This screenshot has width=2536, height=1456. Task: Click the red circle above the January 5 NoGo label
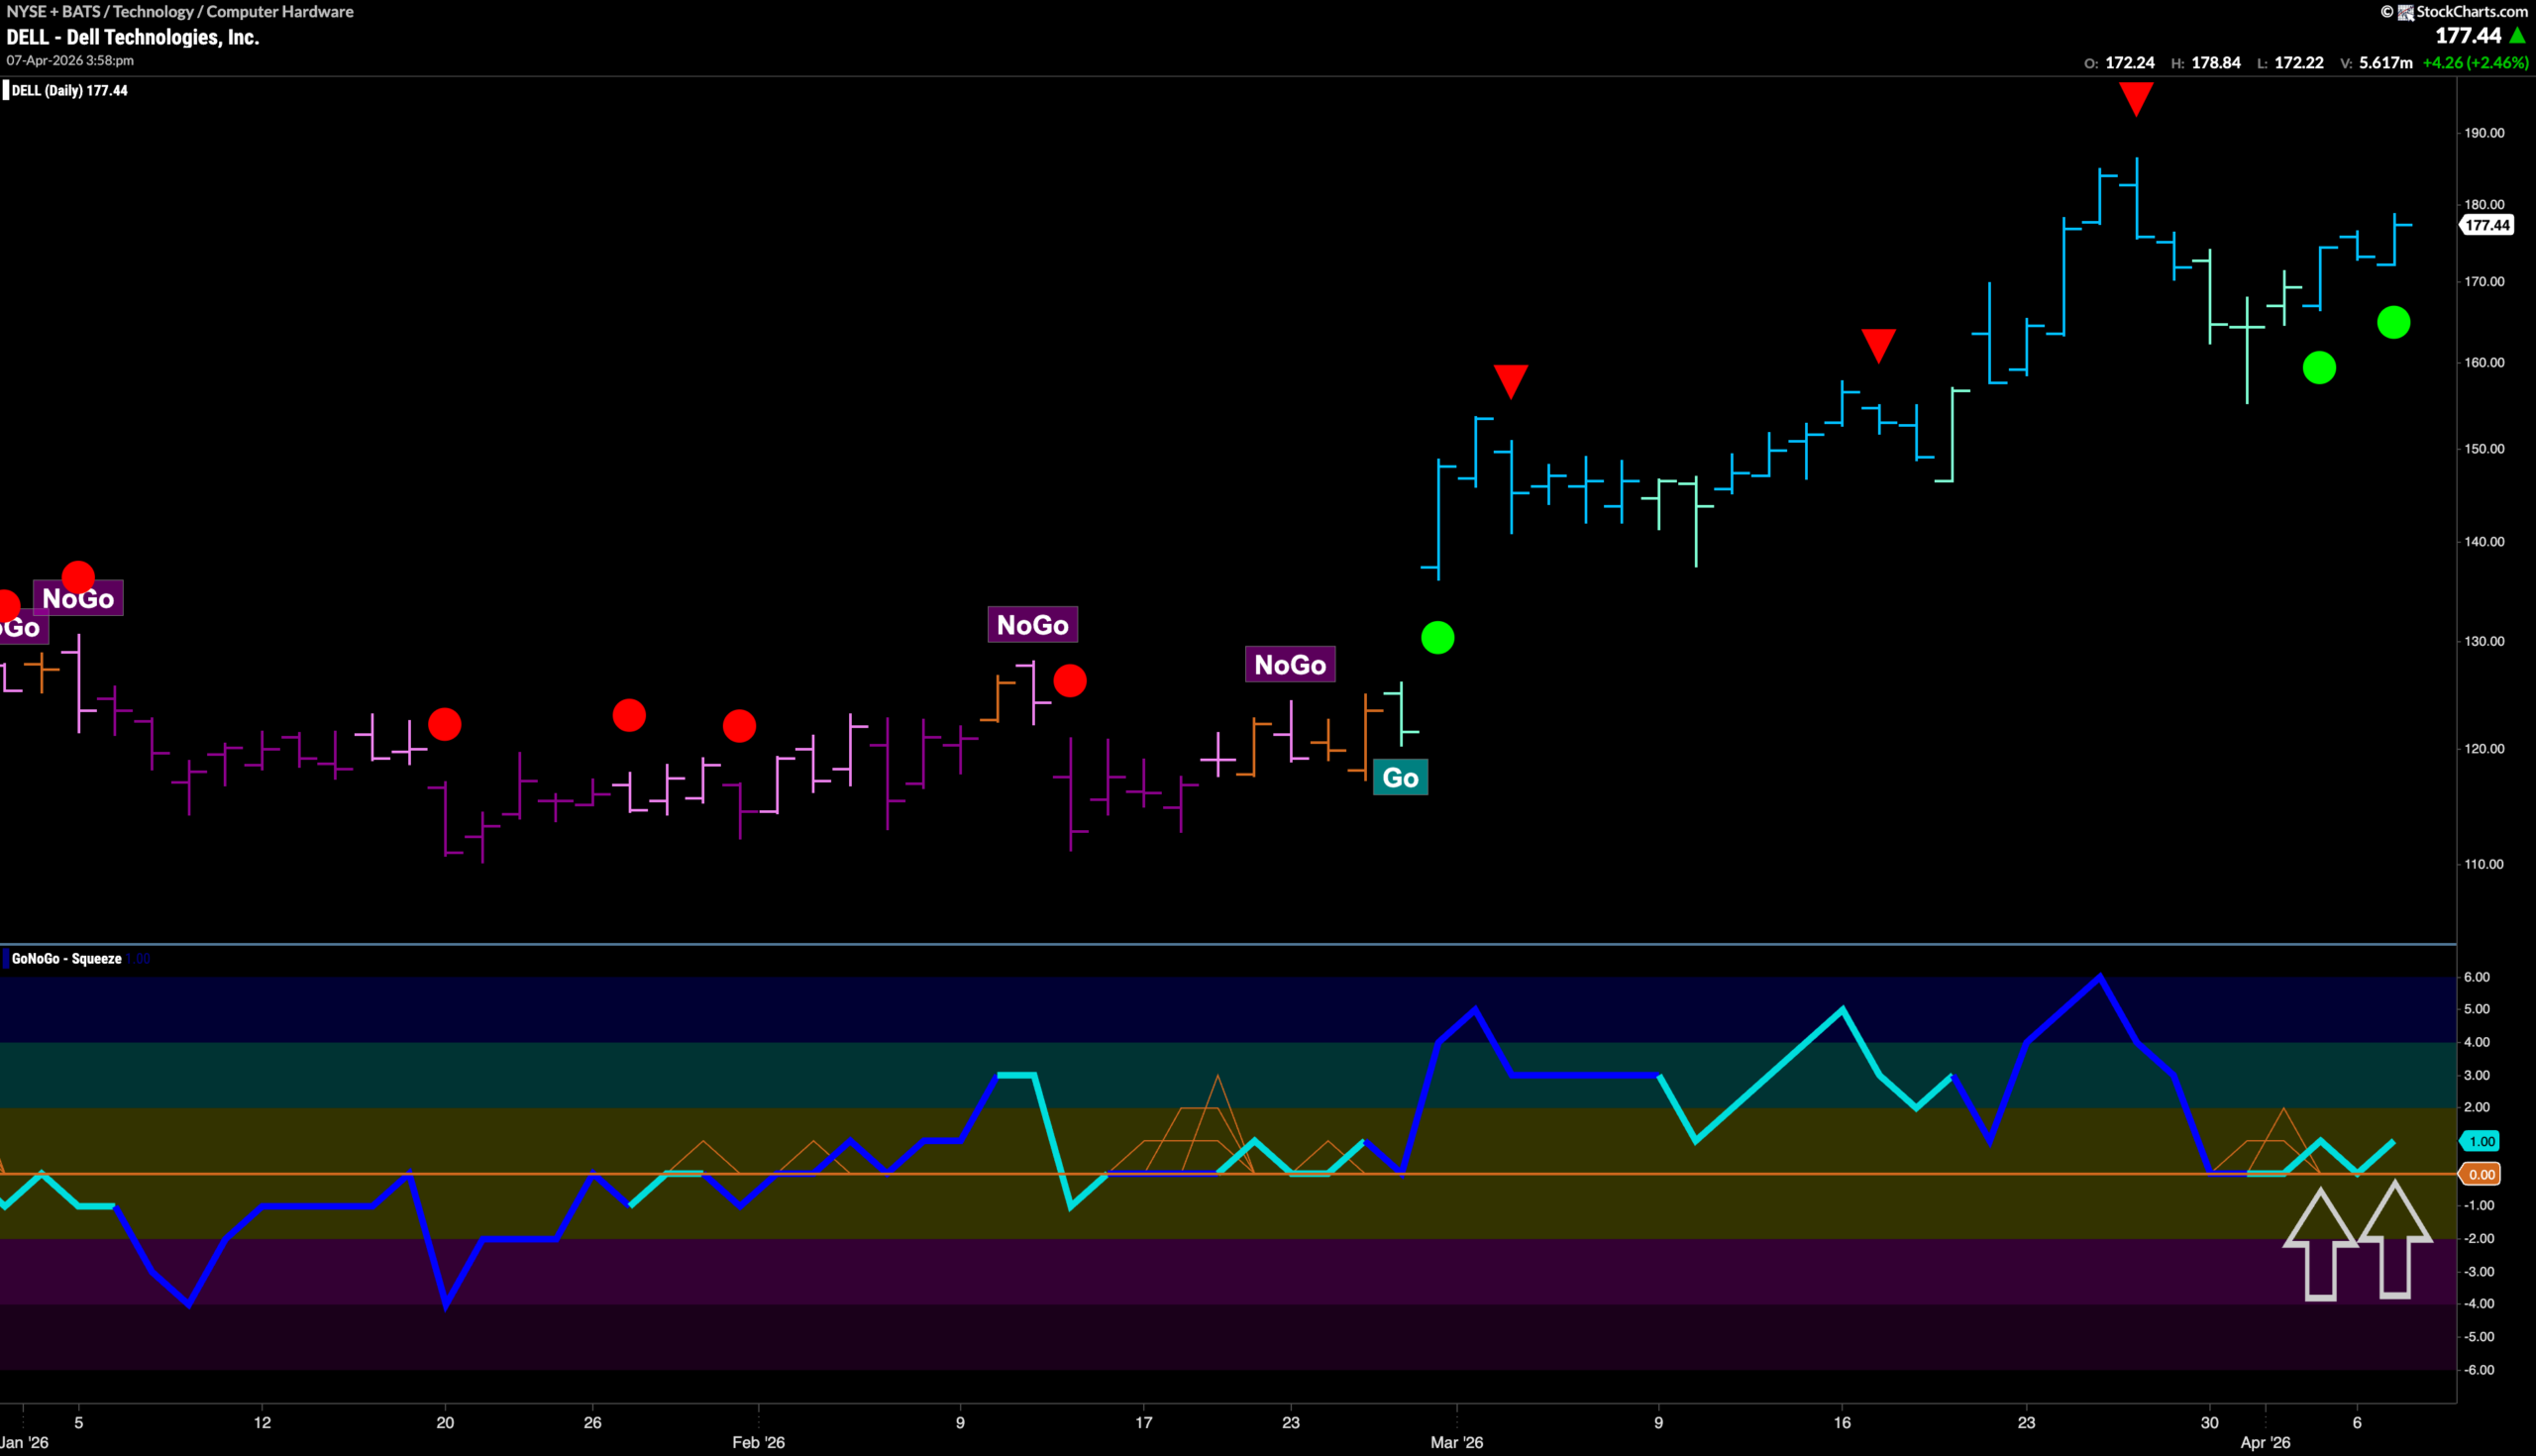78,576
